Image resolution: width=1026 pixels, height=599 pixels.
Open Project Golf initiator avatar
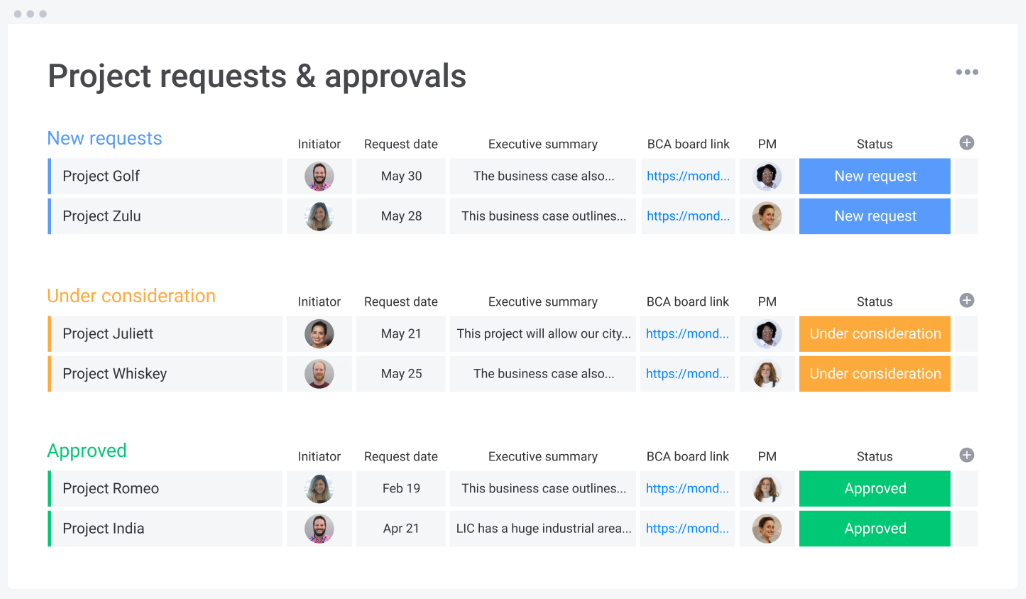(319, 176)
